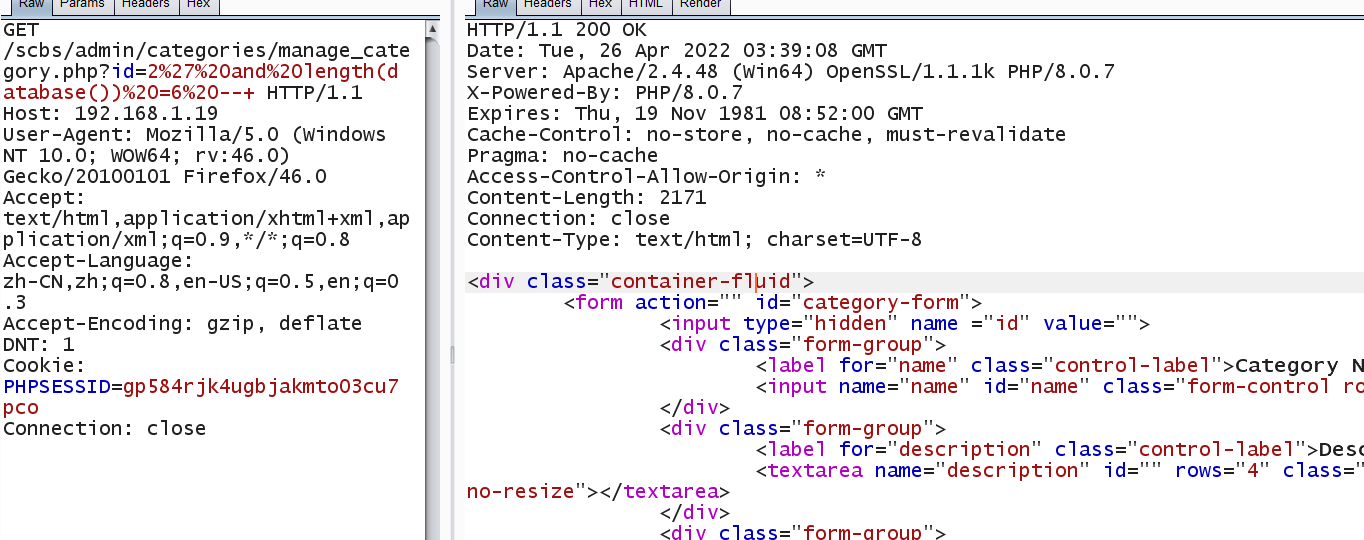The width and height of the screenshot is (1364, 540).
Task: Click the 'User-Agent: Mozilla/5.0 (Windows' line
Action: 194,134
